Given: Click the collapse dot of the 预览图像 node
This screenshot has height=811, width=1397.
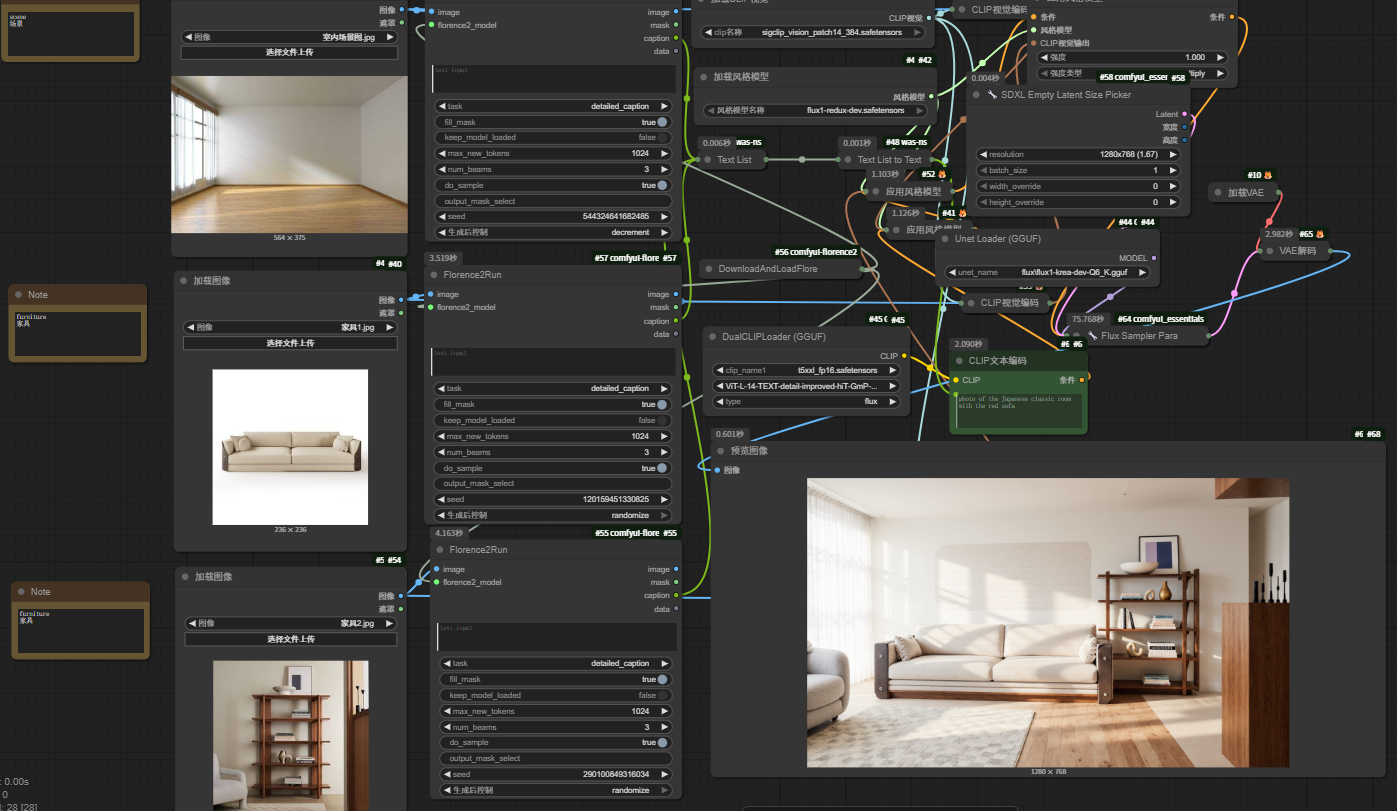Looking at the screenshot, I should click(x=720, y=451).
